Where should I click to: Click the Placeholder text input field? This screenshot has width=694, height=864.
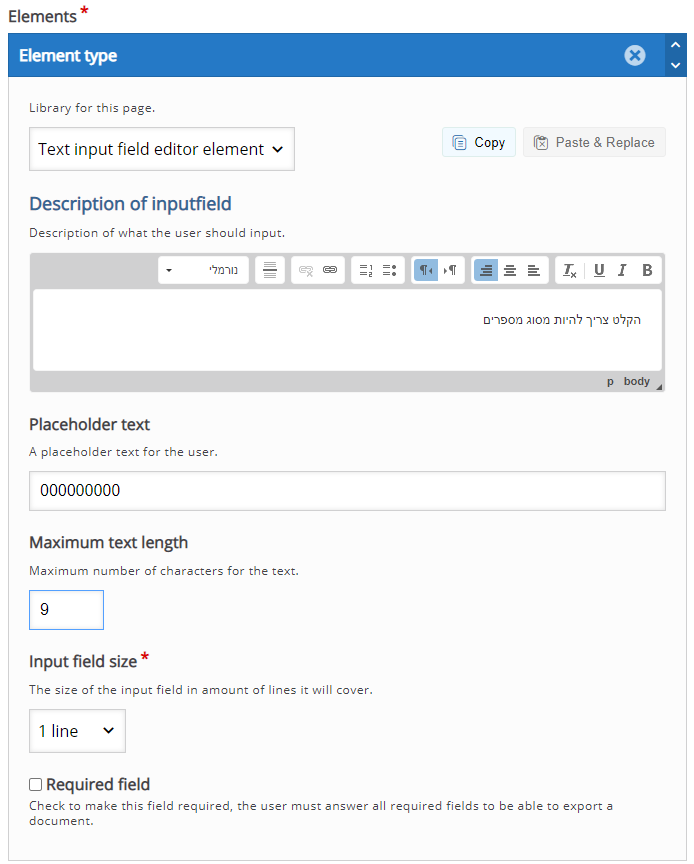pyautogui.click(x=347, y=491)
